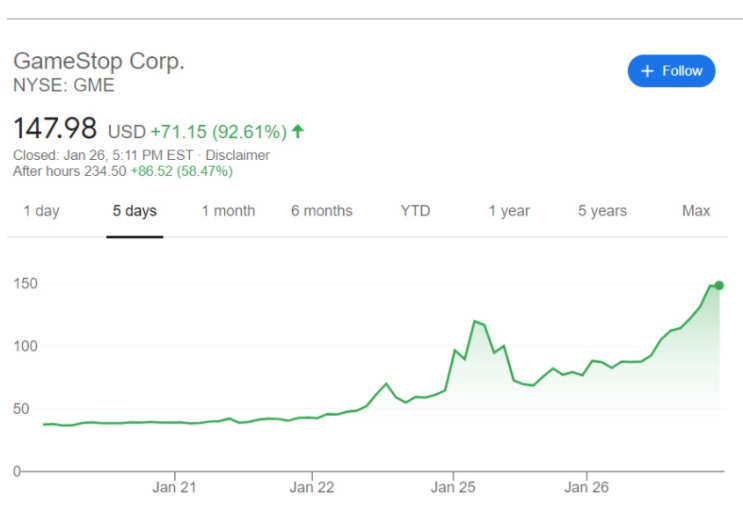
Task: Click the 150 y-axis label
Action: coord(26,283)
